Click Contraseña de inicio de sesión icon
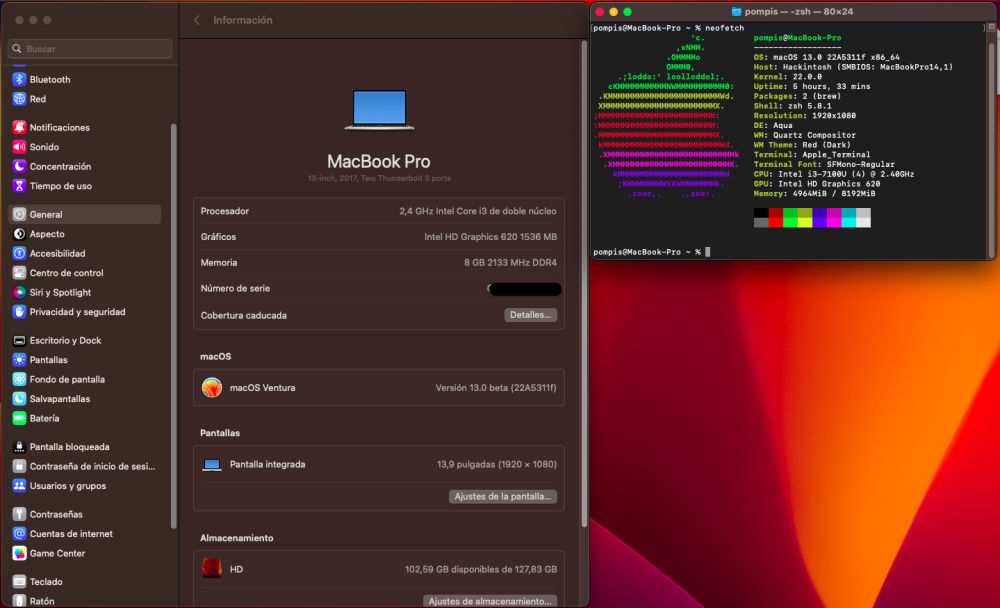Screen dimensions: 1000x608 tap(19, 466)
